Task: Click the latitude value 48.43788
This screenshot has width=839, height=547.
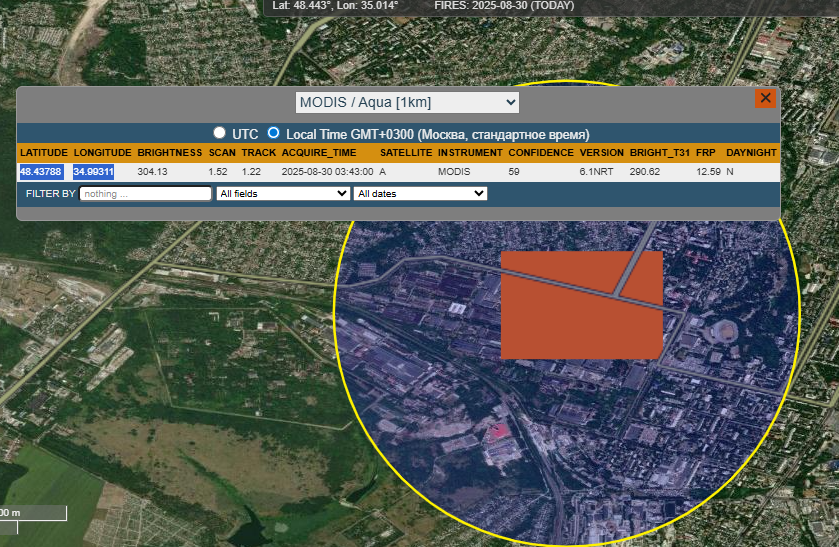Action: (41, 172)
